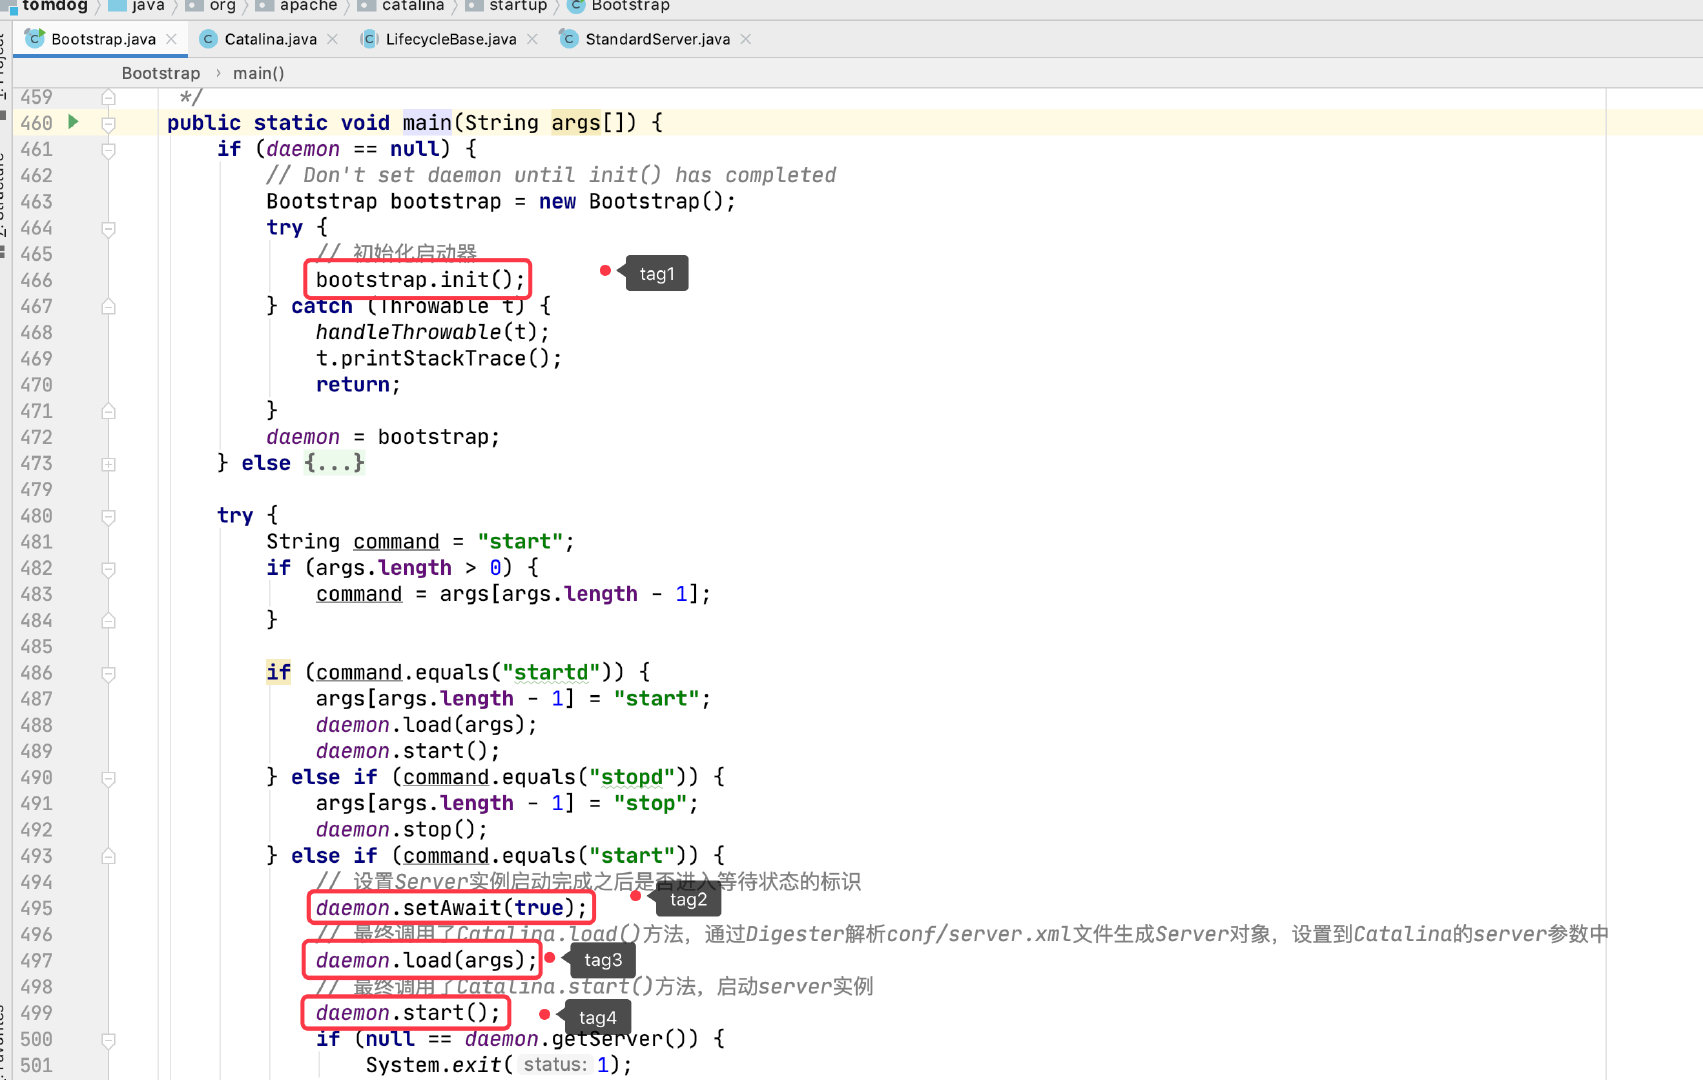Collapse the try block fold at line 464
This screenshot has height=1080, width=1703.
click(108, 229)
